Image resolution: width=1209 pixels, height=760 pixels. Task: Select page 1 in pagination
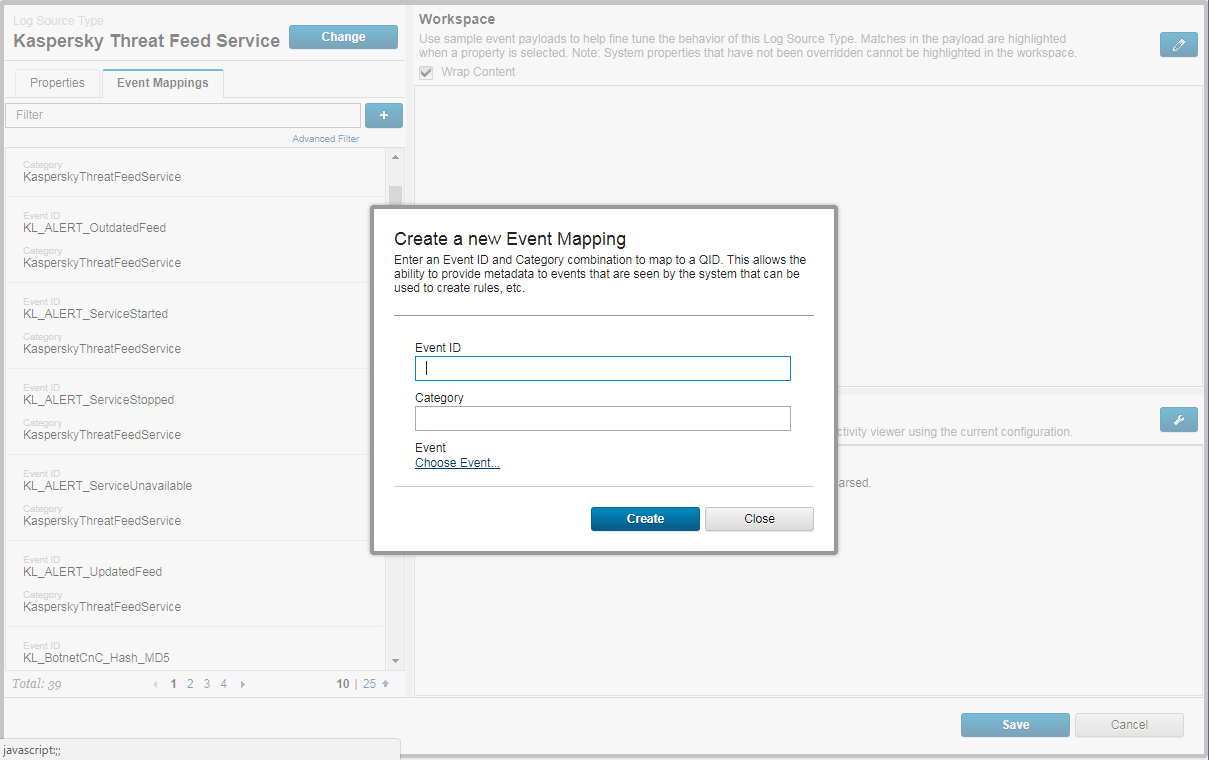174,685
